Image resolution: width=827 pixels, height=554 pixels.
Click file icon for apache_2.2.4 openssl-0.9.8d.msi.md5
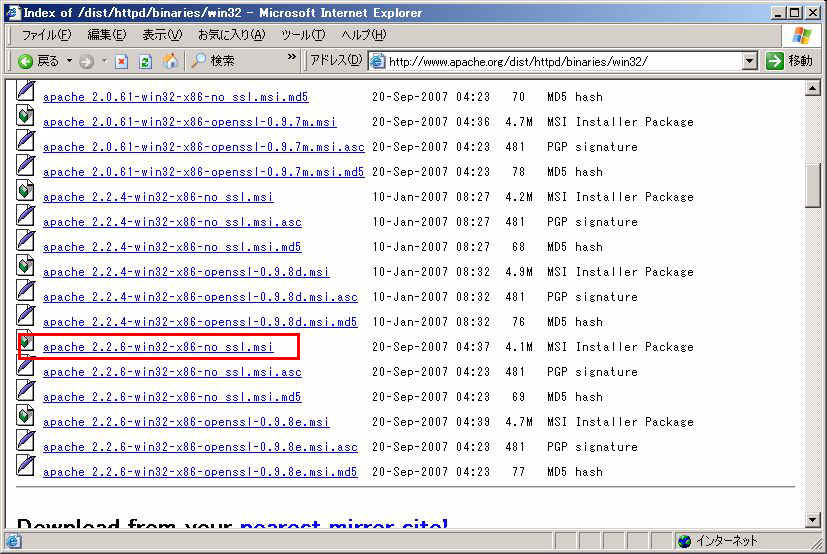(x=25, y=316)
